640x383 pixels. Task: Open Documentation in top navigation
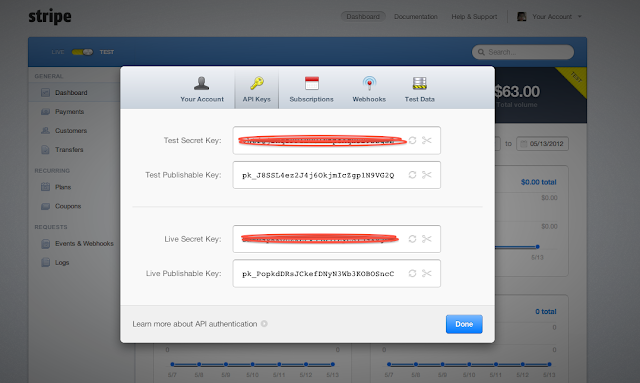tap(416, 17)
